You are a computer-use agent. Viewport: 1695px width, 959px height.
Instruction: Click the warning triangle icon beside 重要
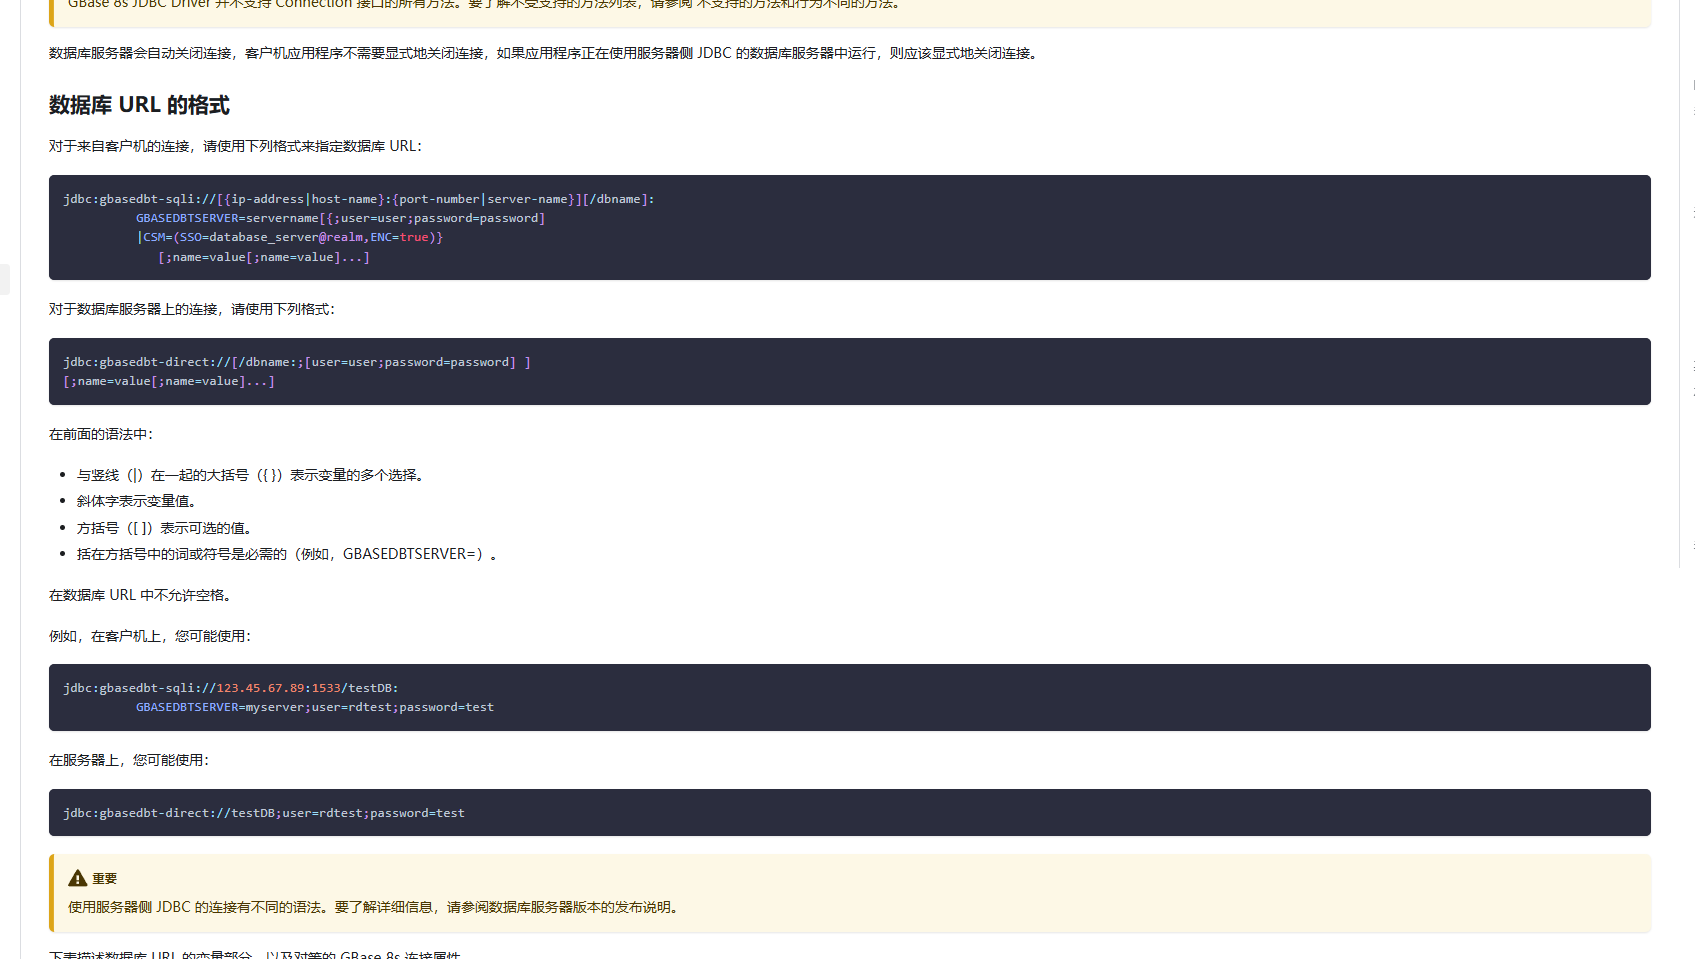tap(78, 878)
